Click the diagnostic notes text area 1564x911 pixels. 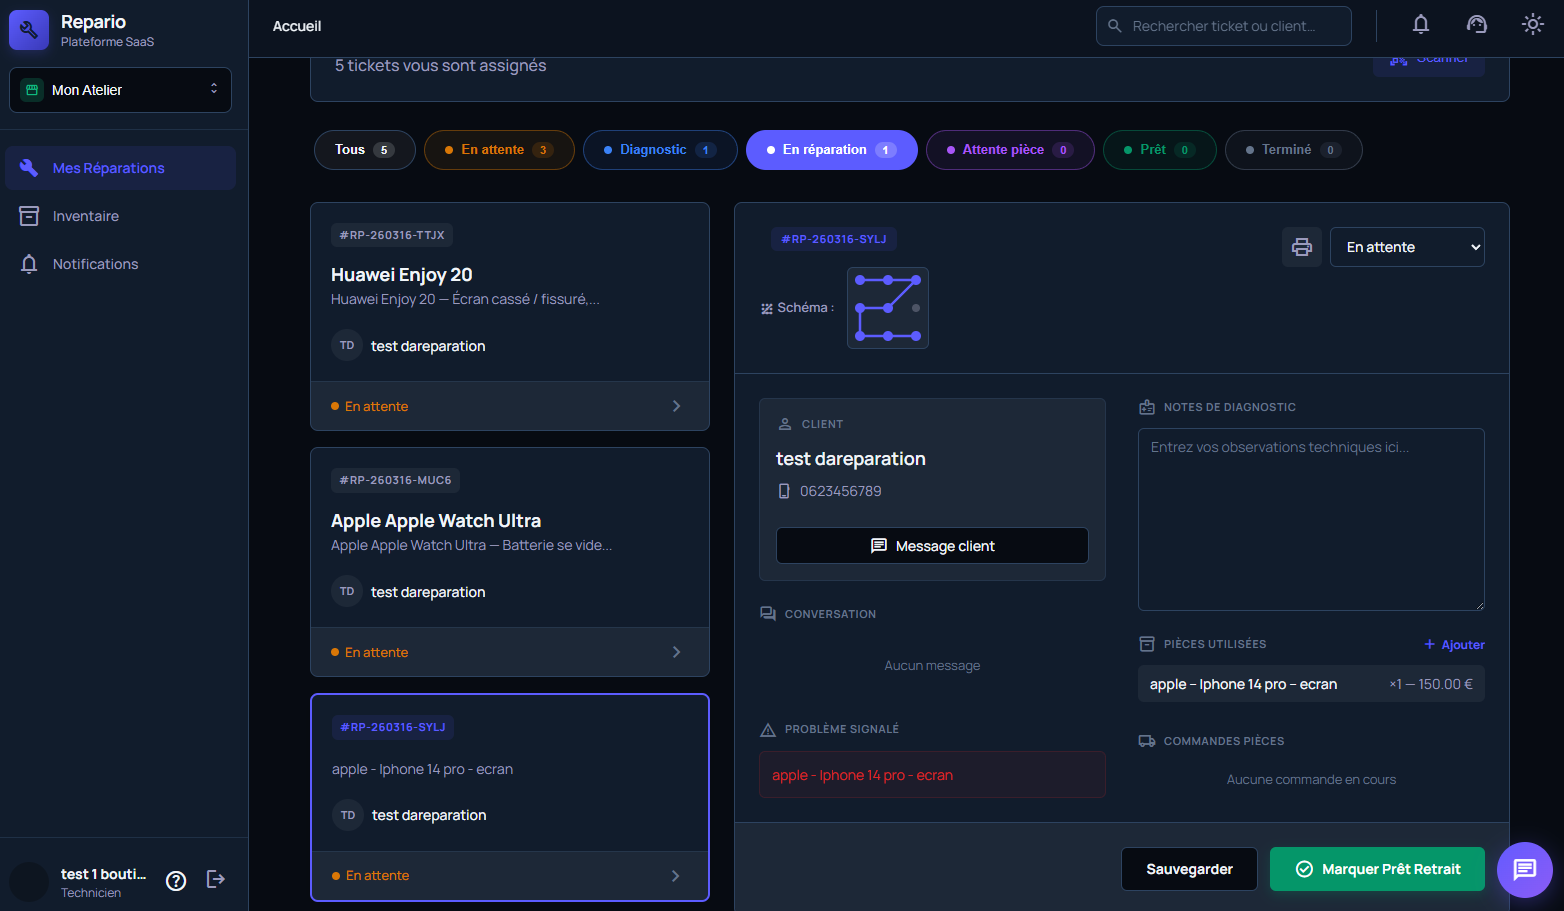1310,519
